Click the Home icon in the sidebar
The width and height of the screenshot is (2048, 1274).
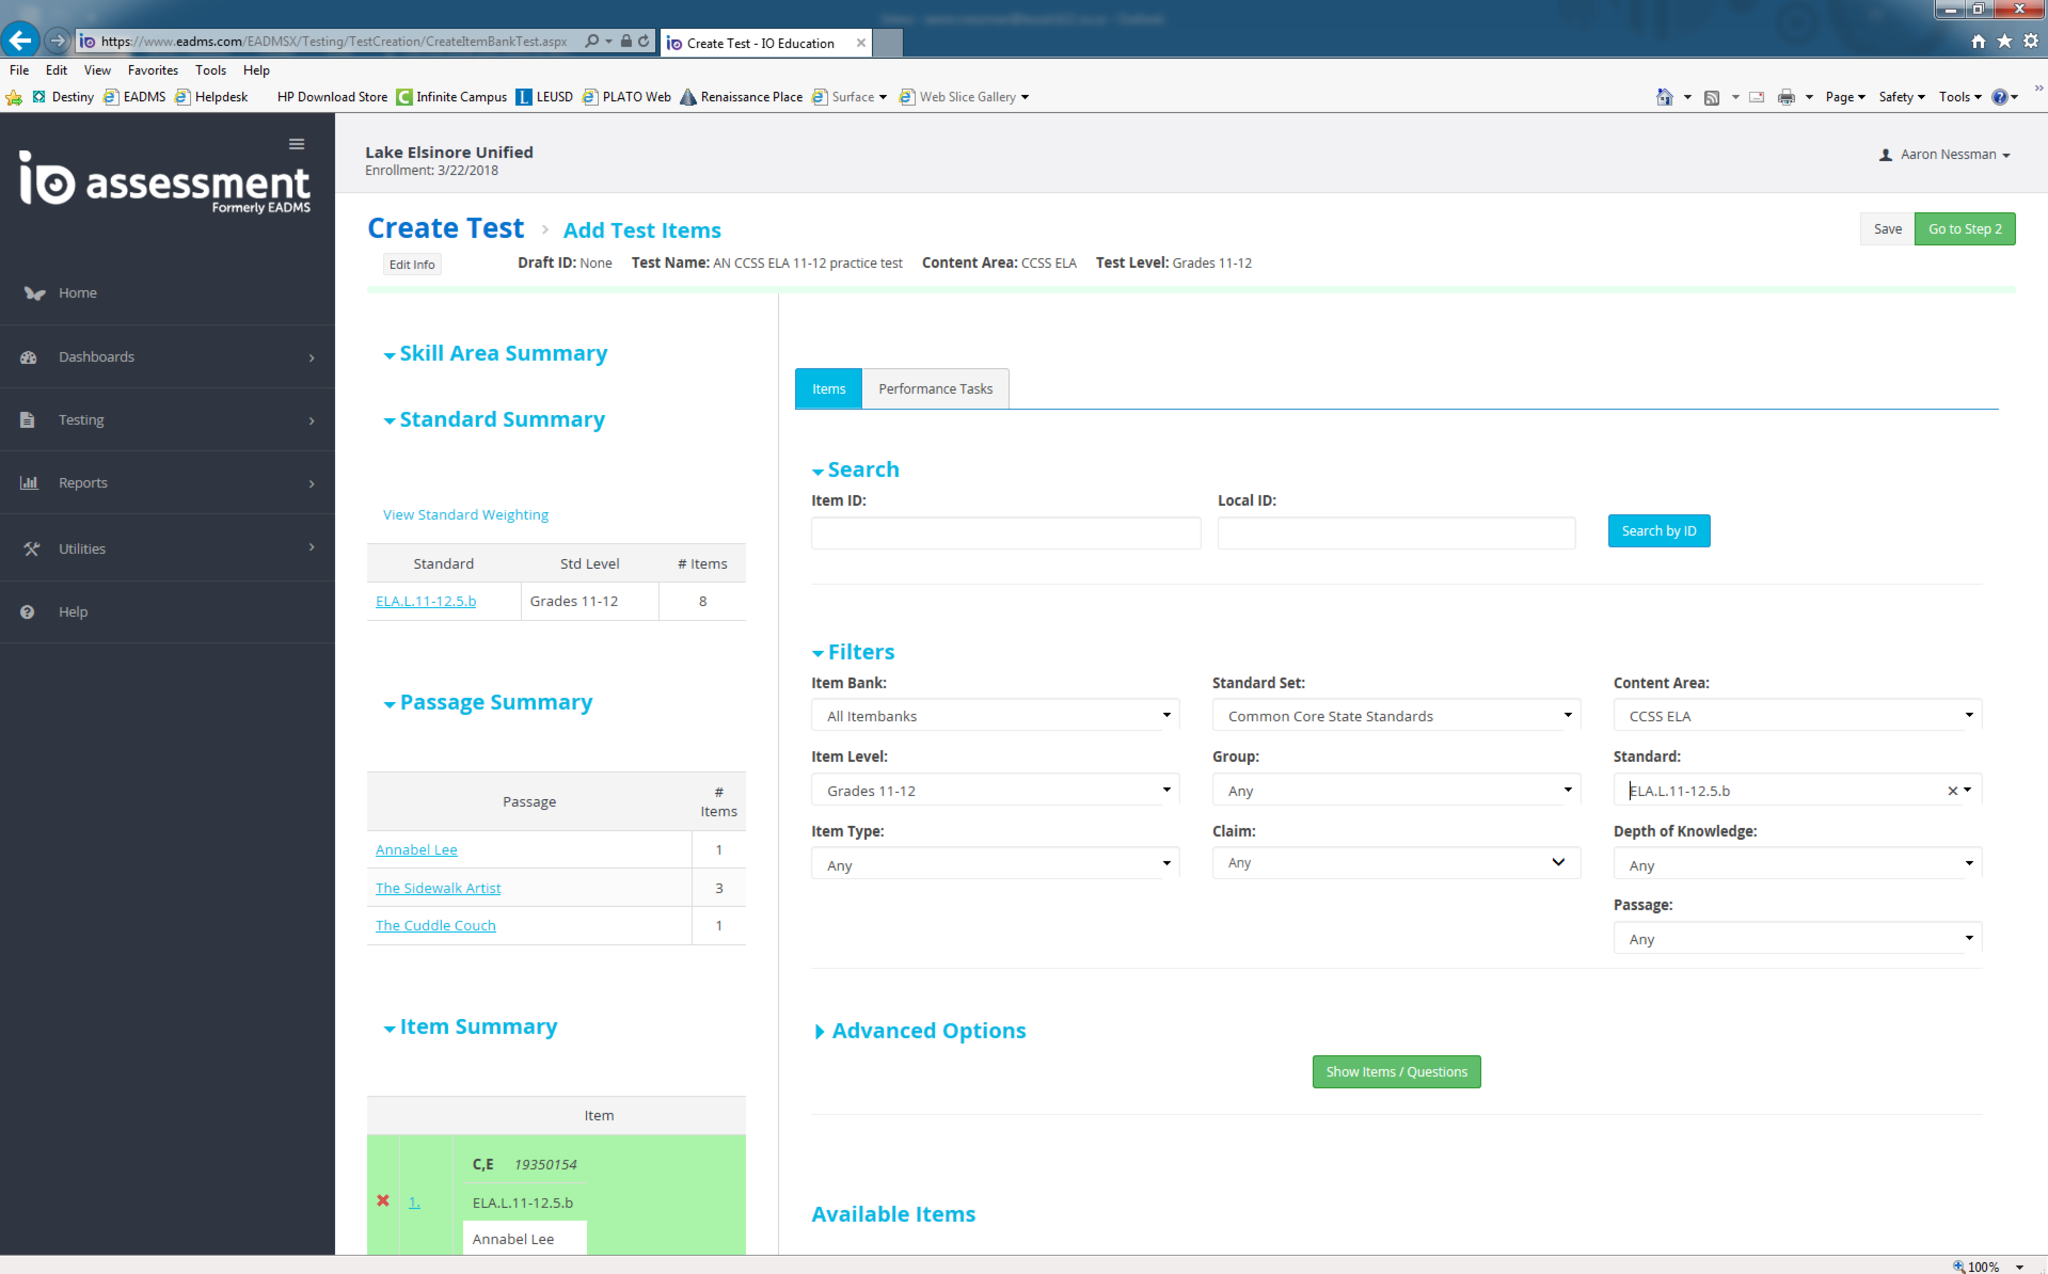(34, 293)
